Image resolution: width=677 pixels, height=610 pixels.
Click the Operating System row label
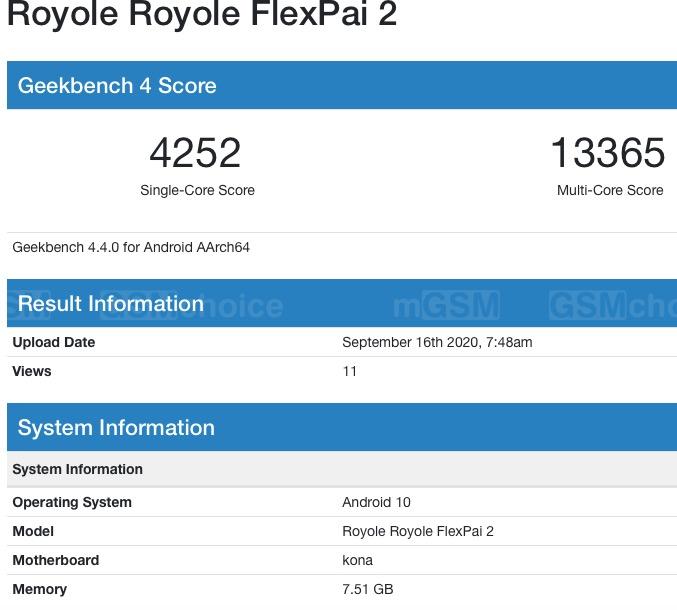click(x=72, y=503)
